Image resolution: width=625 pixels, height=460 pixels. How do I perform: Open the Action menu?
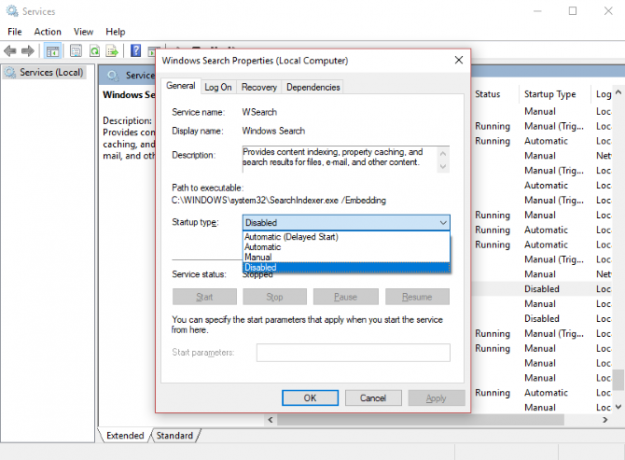pyautogui.click(x=47, y=31)
